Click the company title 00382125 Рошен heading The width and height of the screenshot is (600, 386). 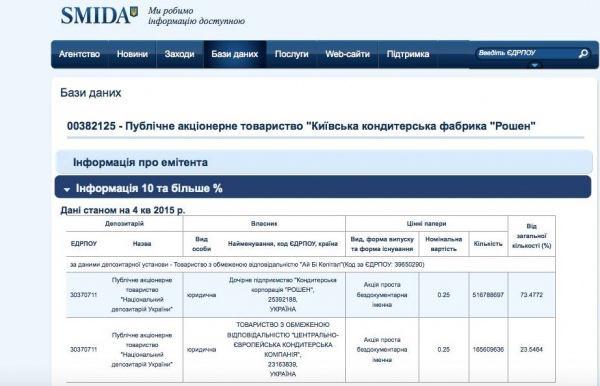(x=301, y=126)
